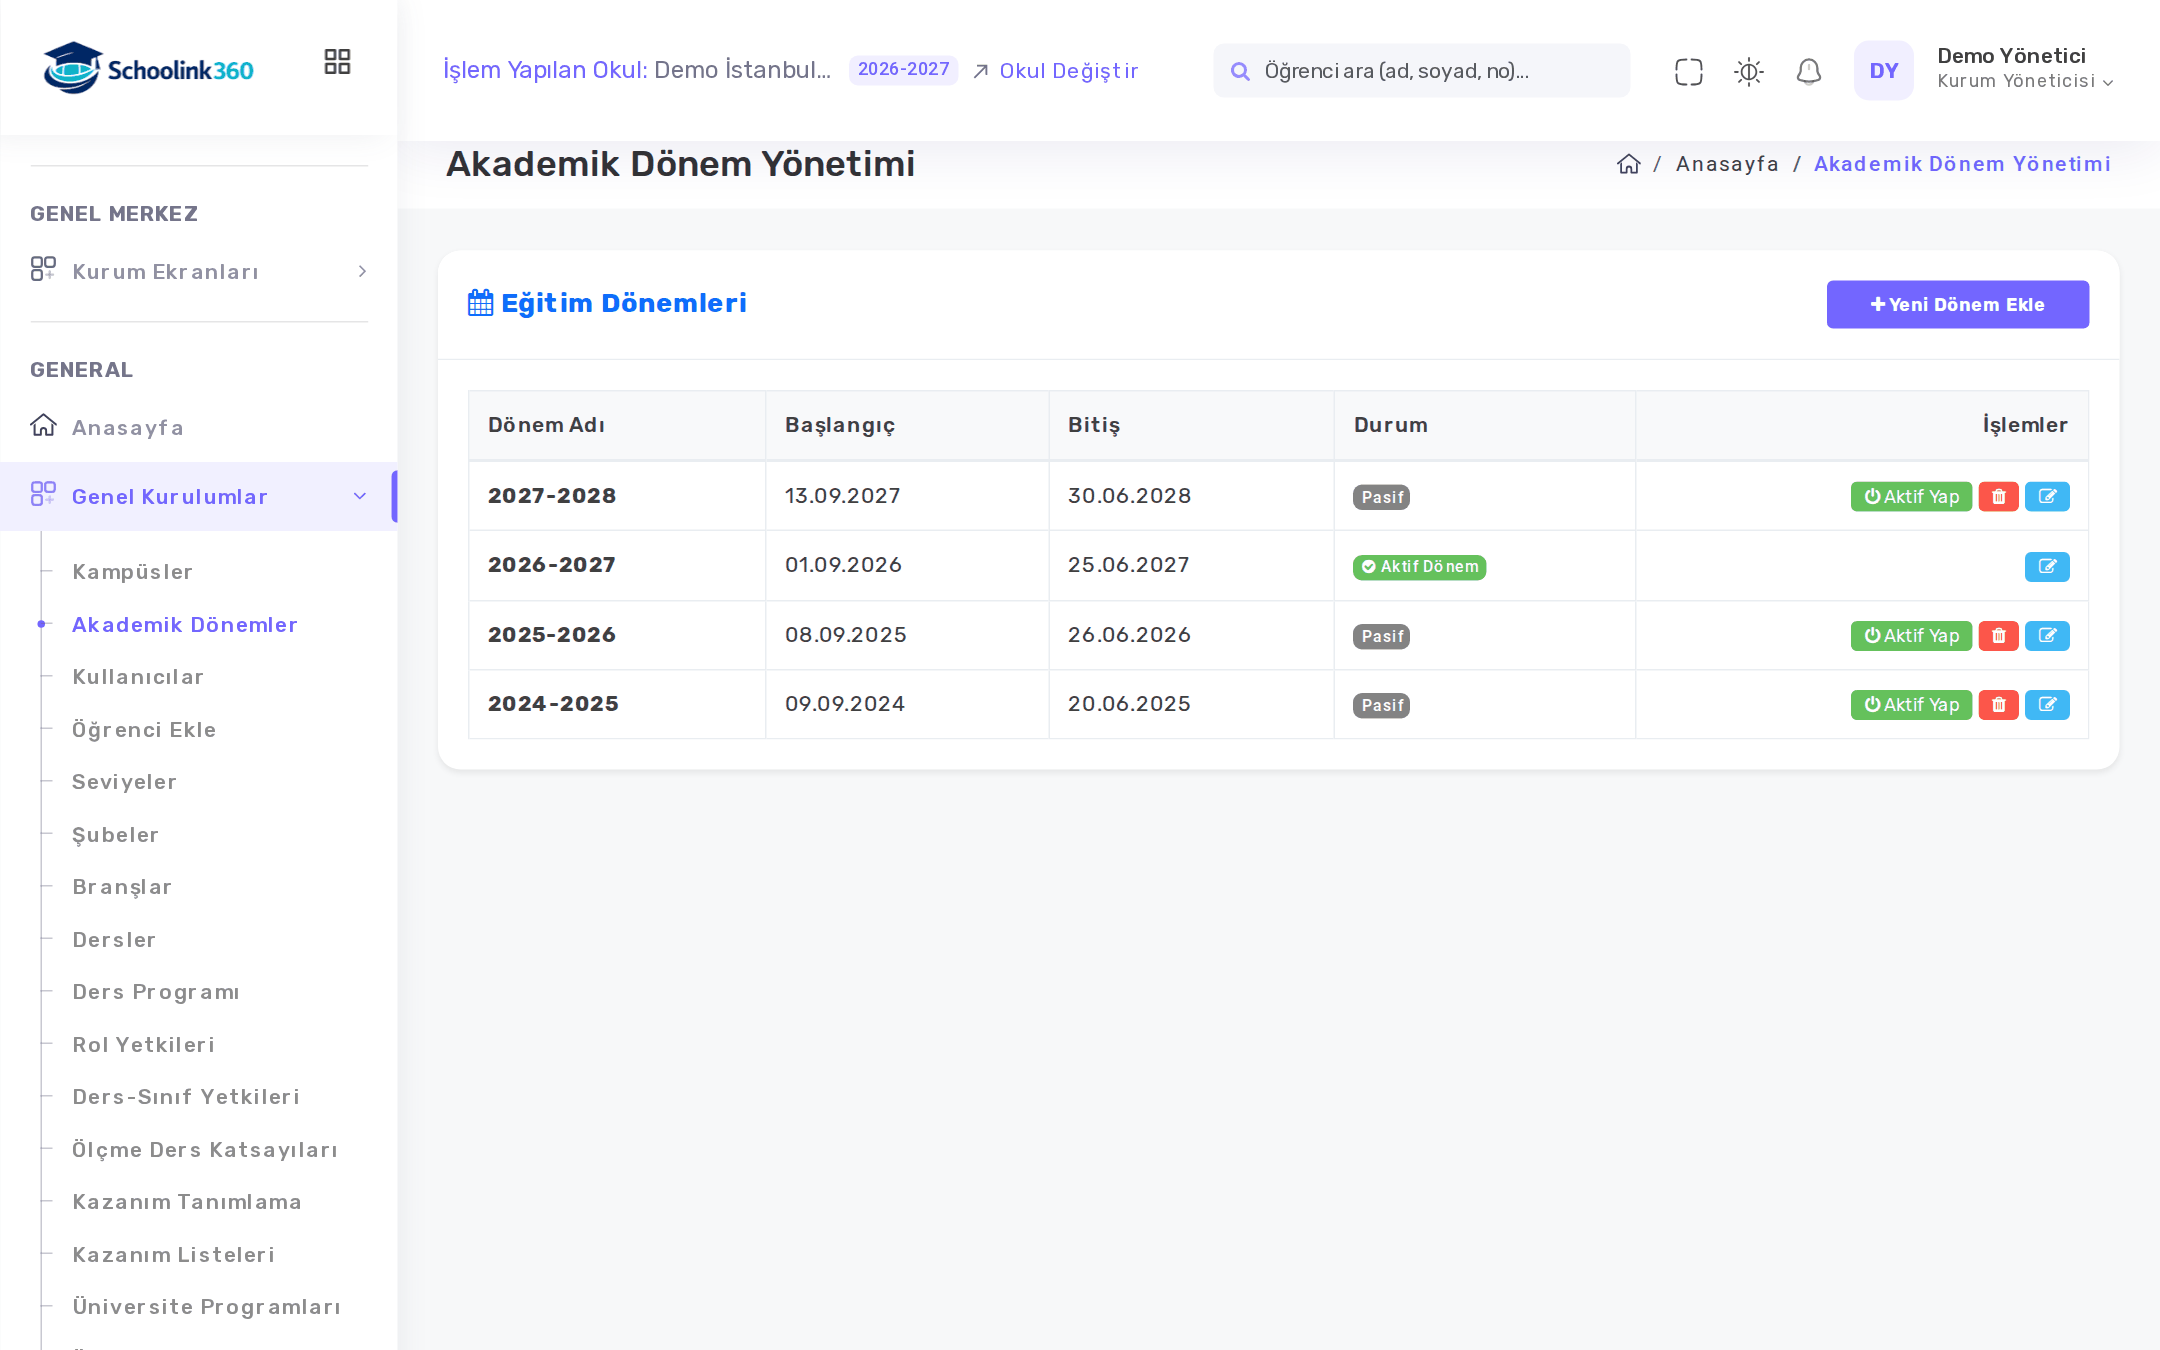Activate the 2025-2026 term with Aktif Yap
Image resolution: width=2160 pixels, height=1350 pixels.
(x=1911, y=636)
